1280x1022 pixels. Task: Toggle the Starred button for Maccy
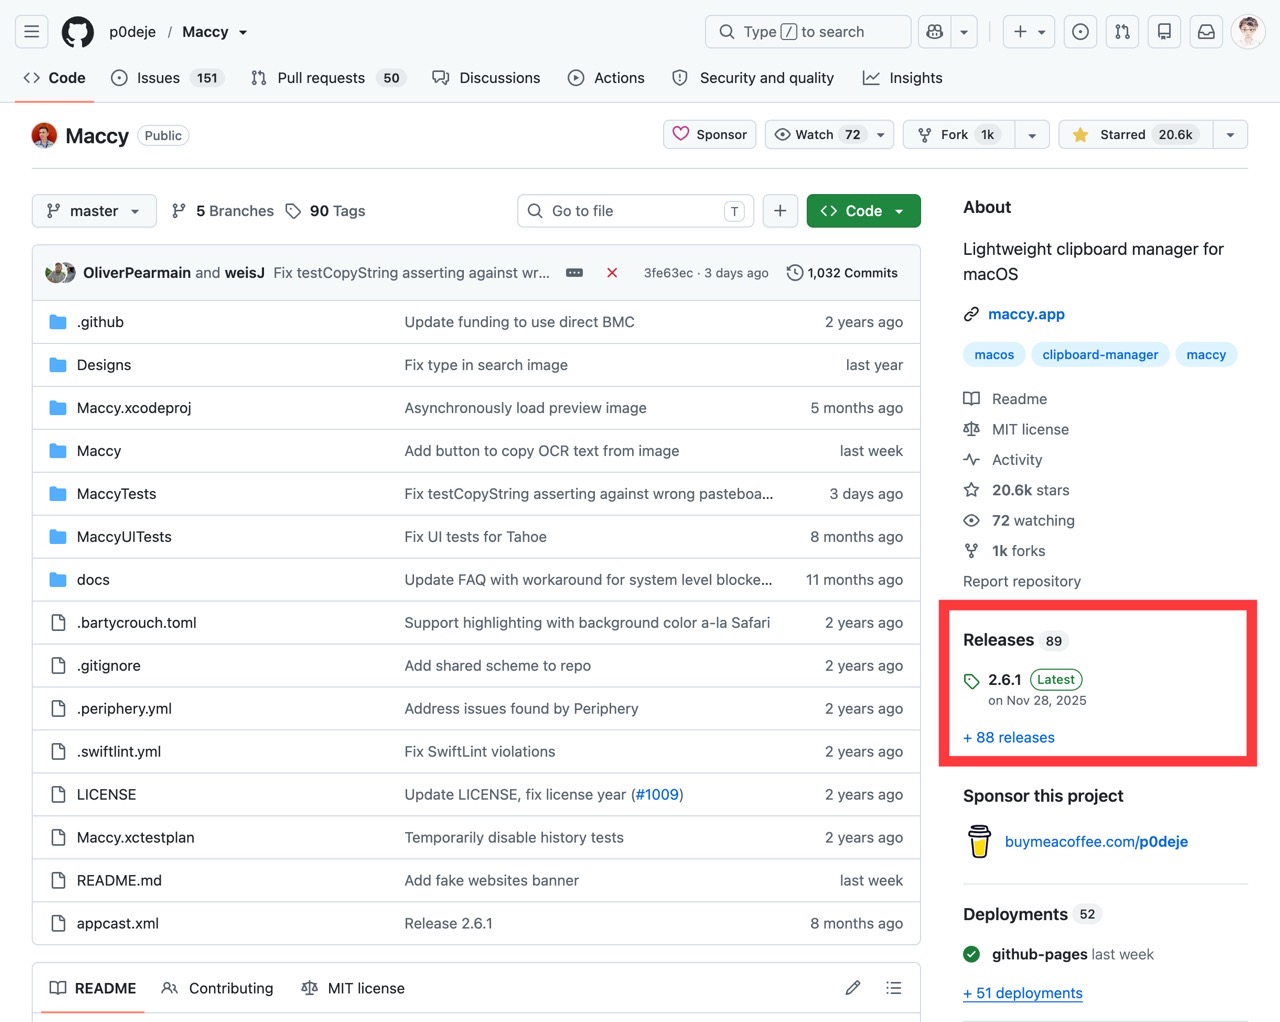click(x=1136, y=134)
